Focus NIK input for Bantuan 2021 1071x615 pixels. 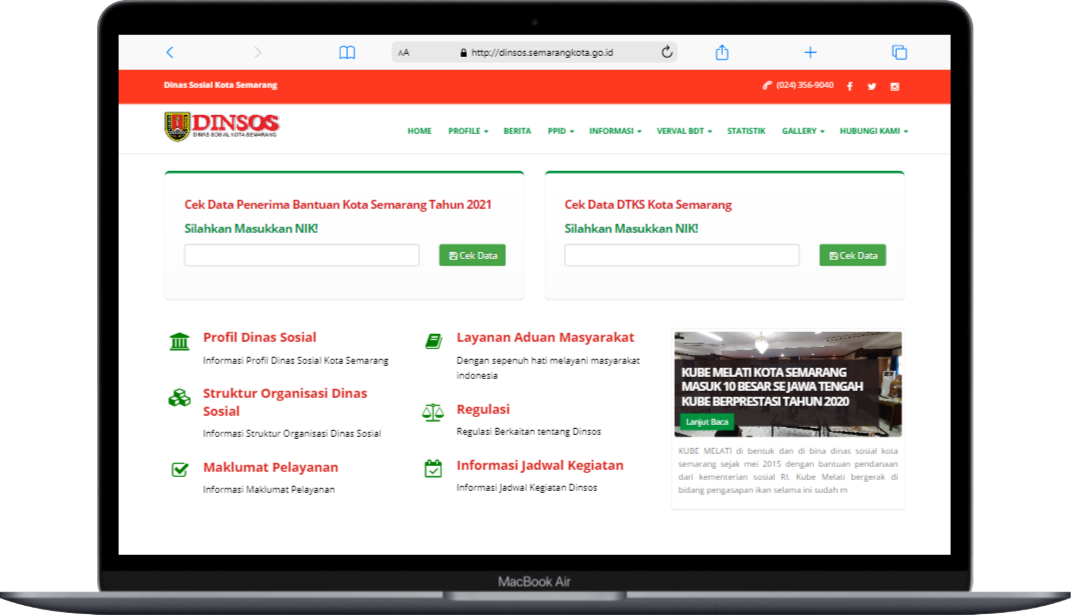click(302, 256)
